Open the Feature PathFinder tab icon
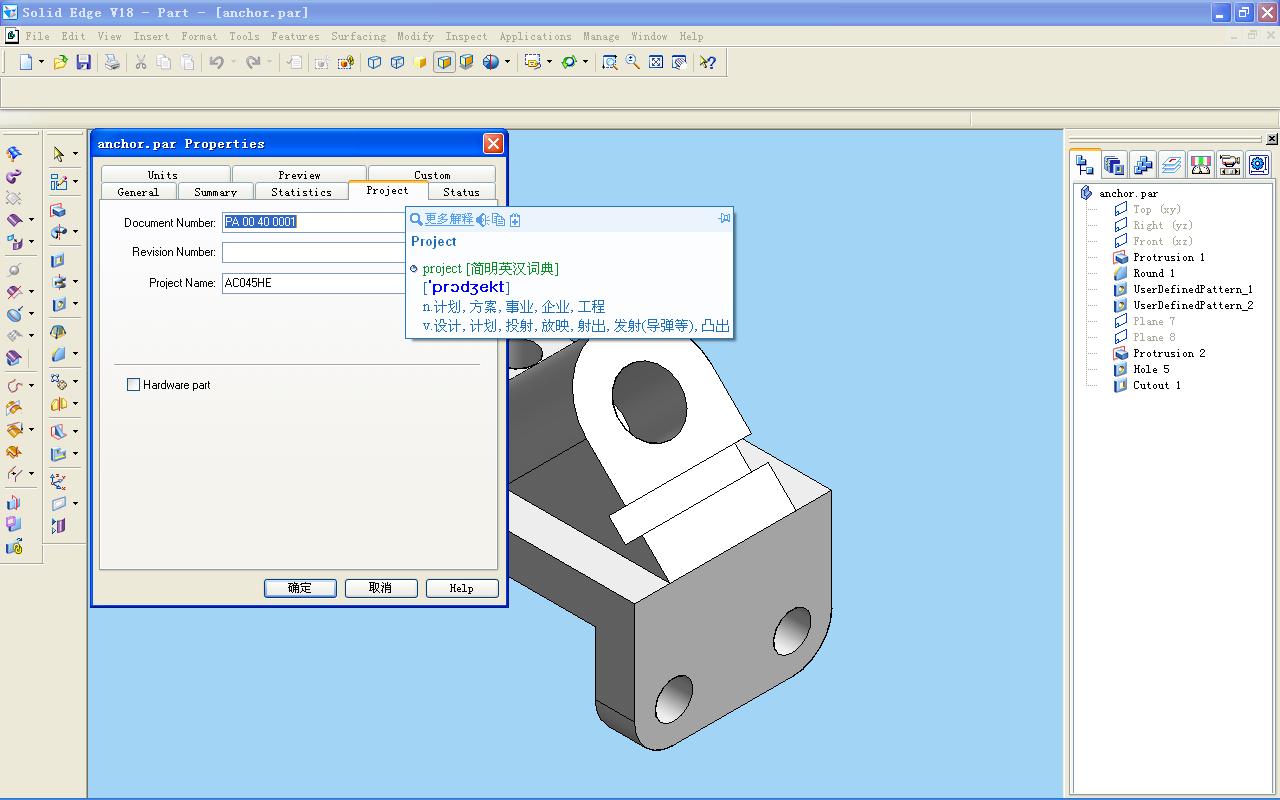The image size is (1280, 800). pos(1085,164)
